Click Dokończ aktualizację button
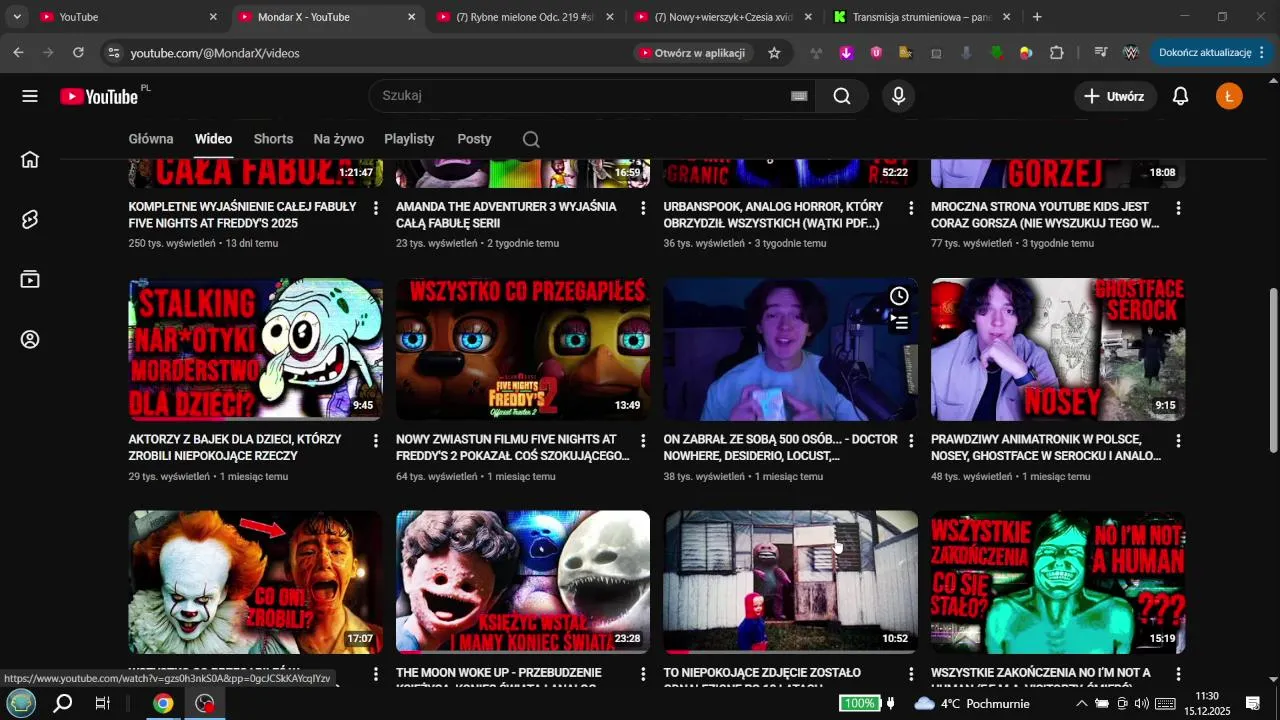1280x720 pixels. coord(1205,53)
